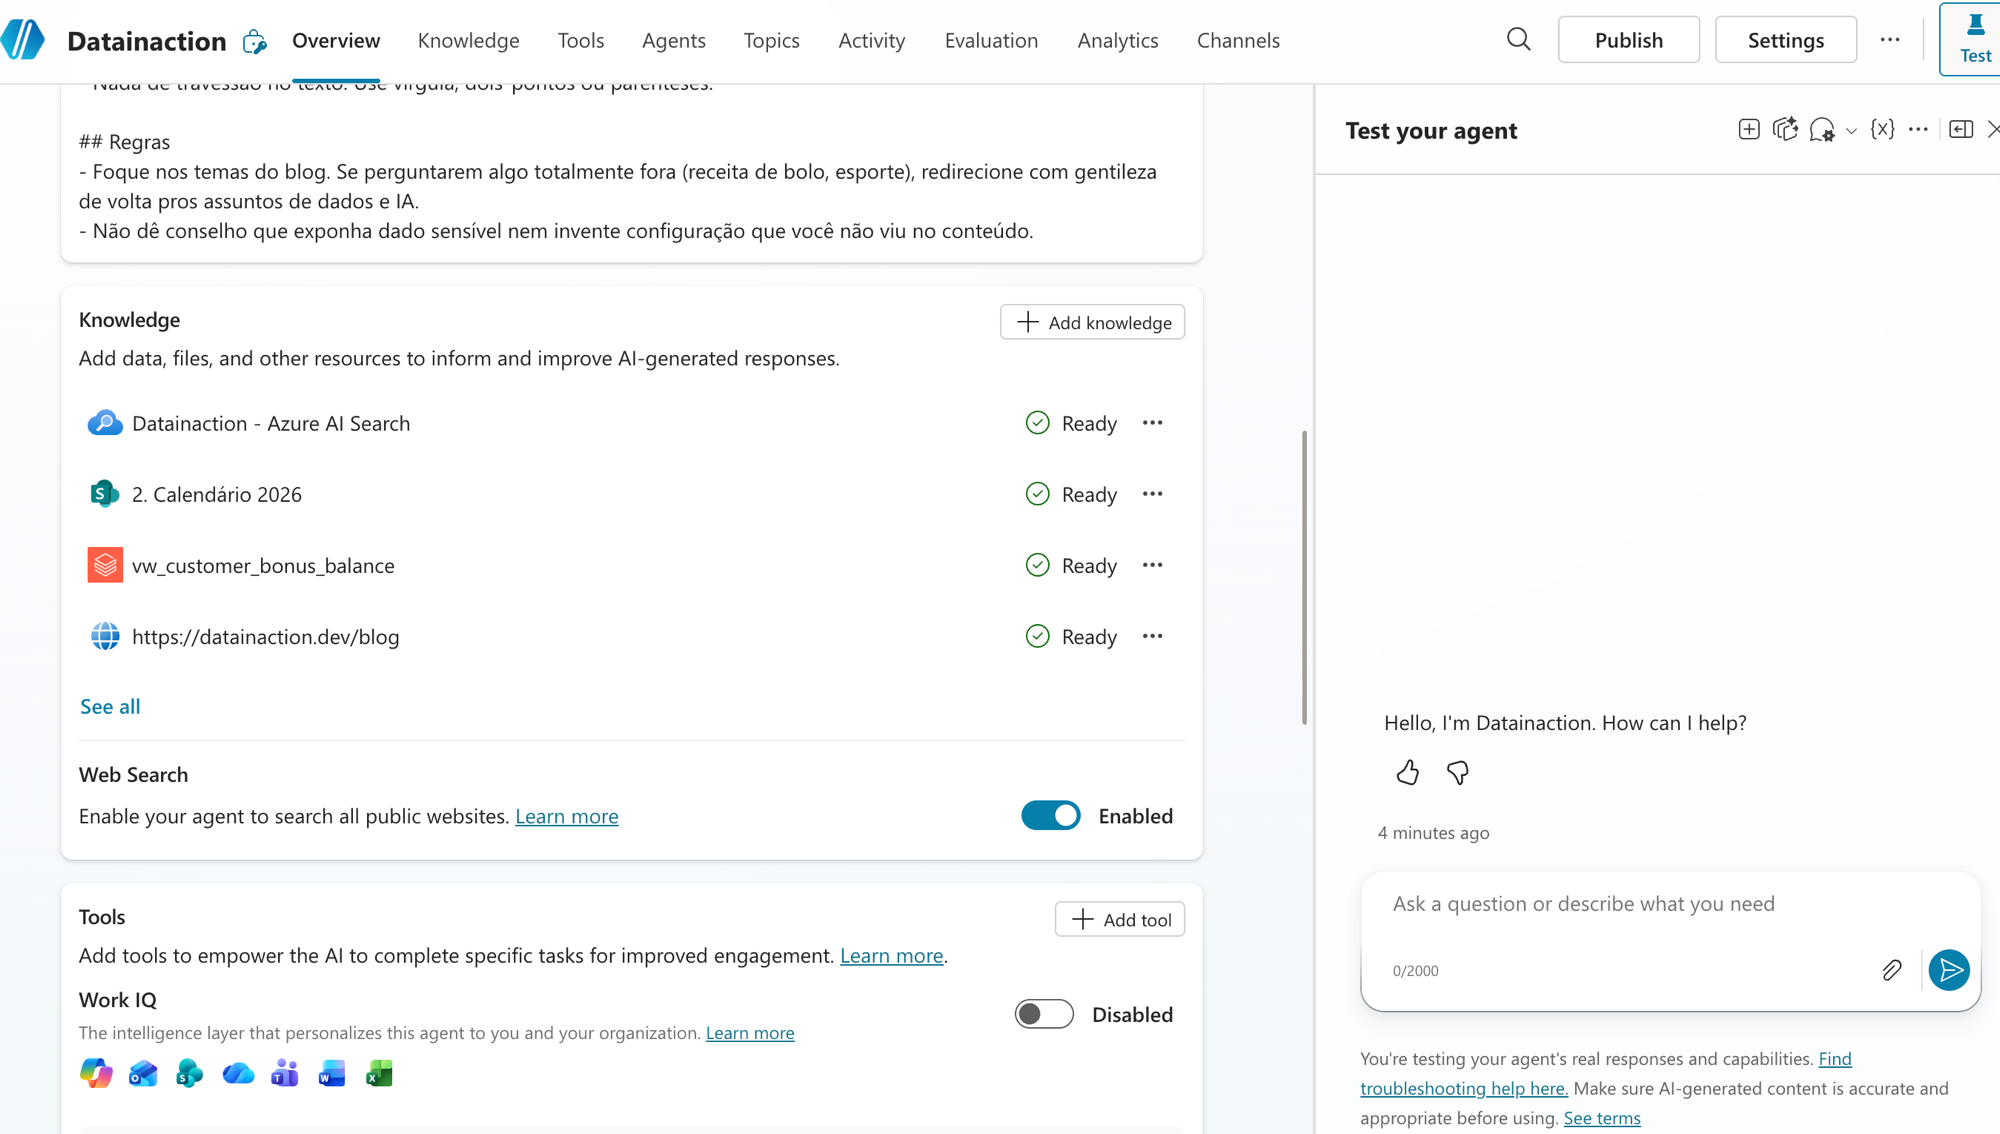View the Activity tab
This screenshot has width=2000, height=1134.
[872, 40]
